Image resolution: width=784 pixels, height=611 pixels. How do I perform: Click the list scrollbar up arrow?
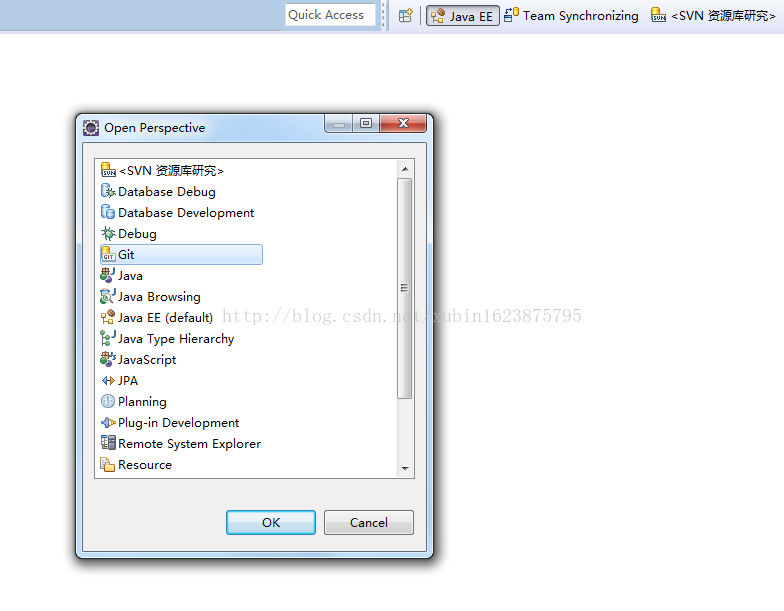click(405, 170)
